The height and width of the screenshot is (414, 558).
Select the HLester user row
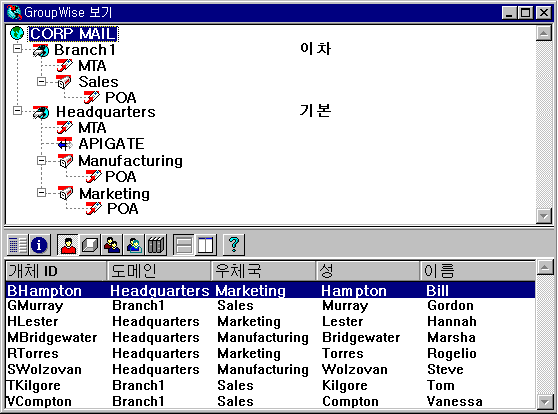270,321
